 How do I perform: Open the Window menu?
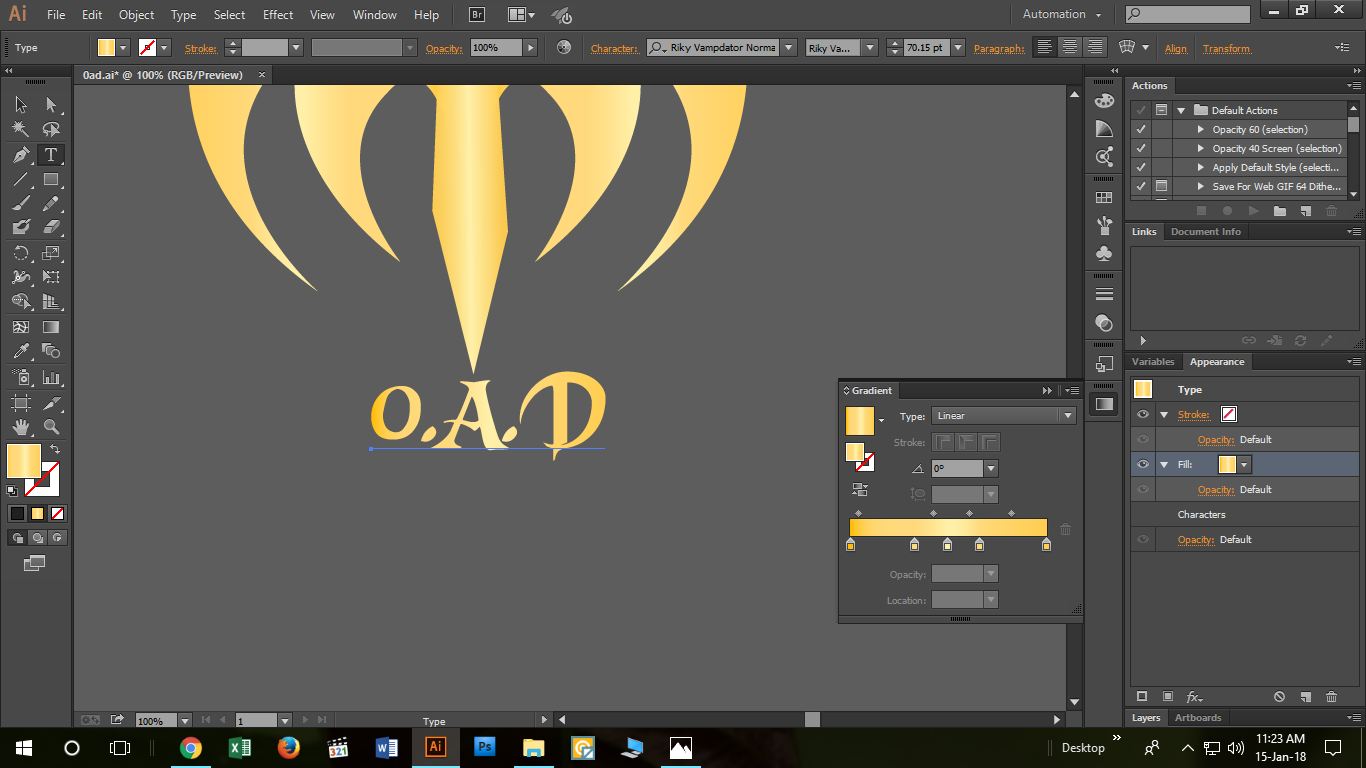(375, 15)
